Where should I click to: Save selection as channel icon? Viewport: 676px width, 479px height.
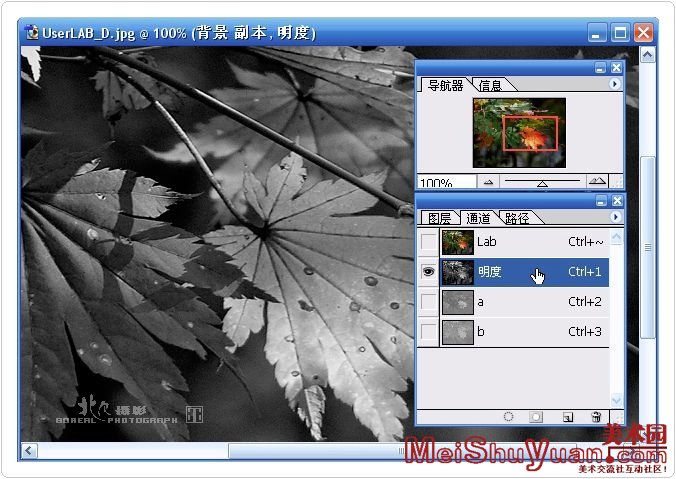pos(536,416)
